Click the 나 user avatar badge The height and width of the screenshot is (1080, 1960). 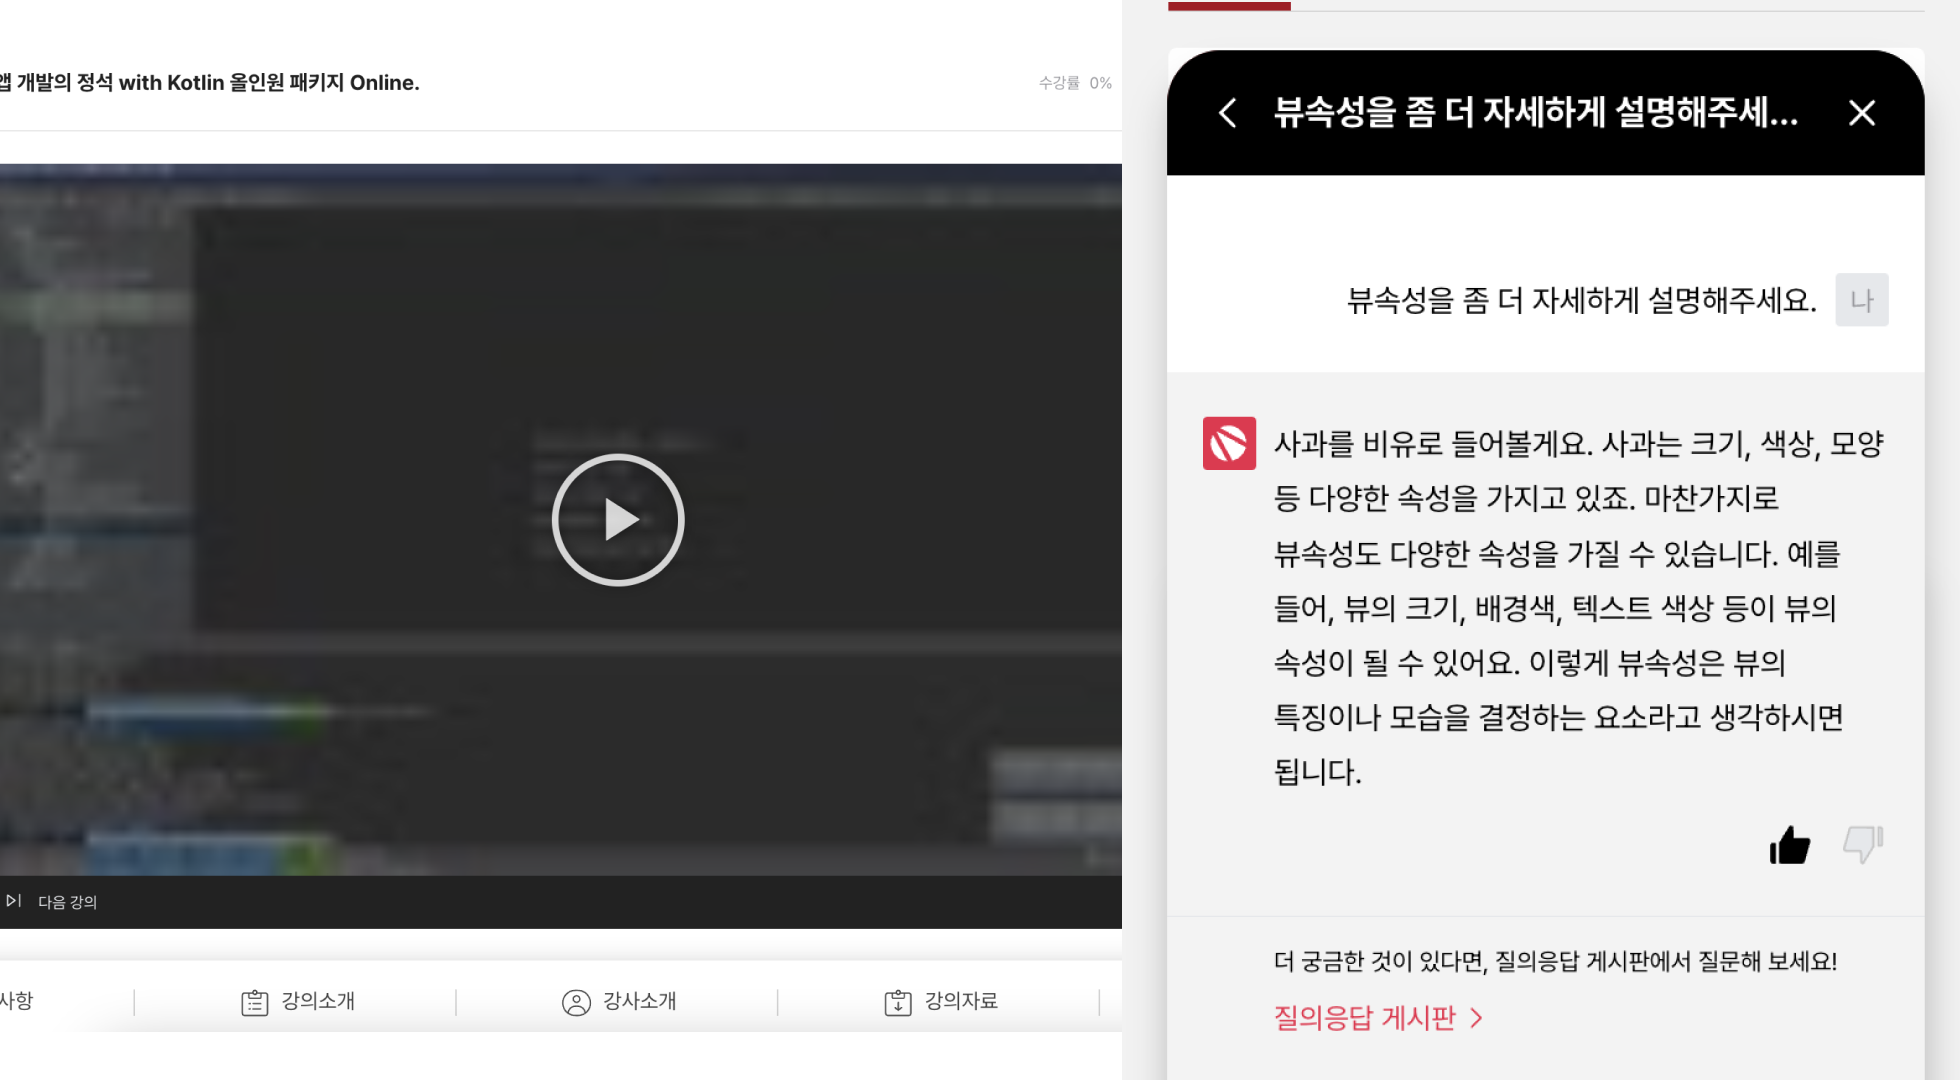(x=1862, y=300)
